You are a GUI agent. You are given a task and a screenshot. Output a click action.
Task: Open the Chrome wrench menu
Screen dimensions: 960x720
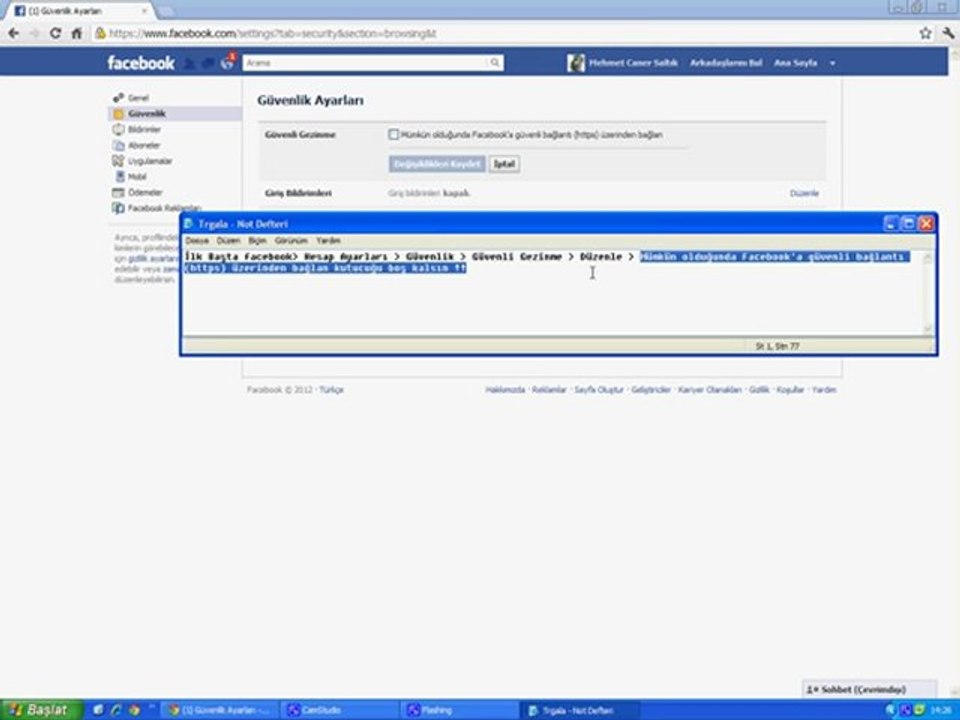click(x=948, y=34)
